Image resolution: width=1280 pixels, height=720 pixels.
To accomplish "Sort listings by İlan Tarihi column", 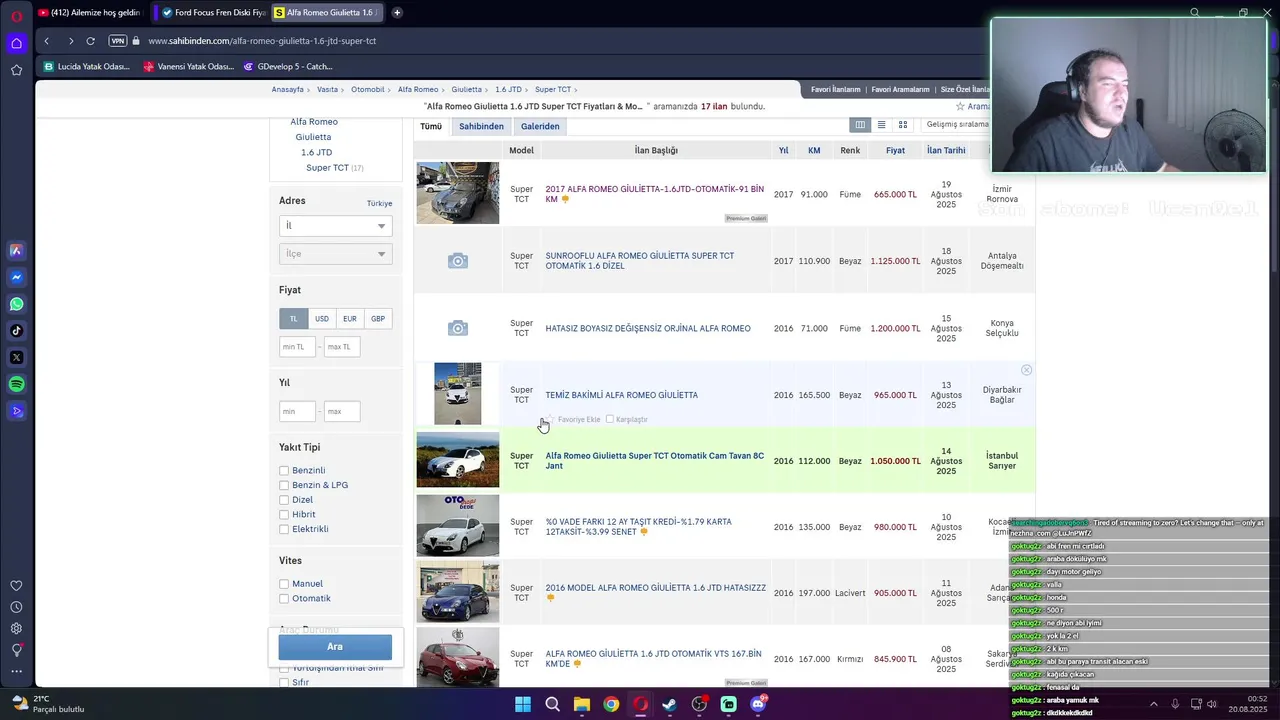I will [946, 151].
